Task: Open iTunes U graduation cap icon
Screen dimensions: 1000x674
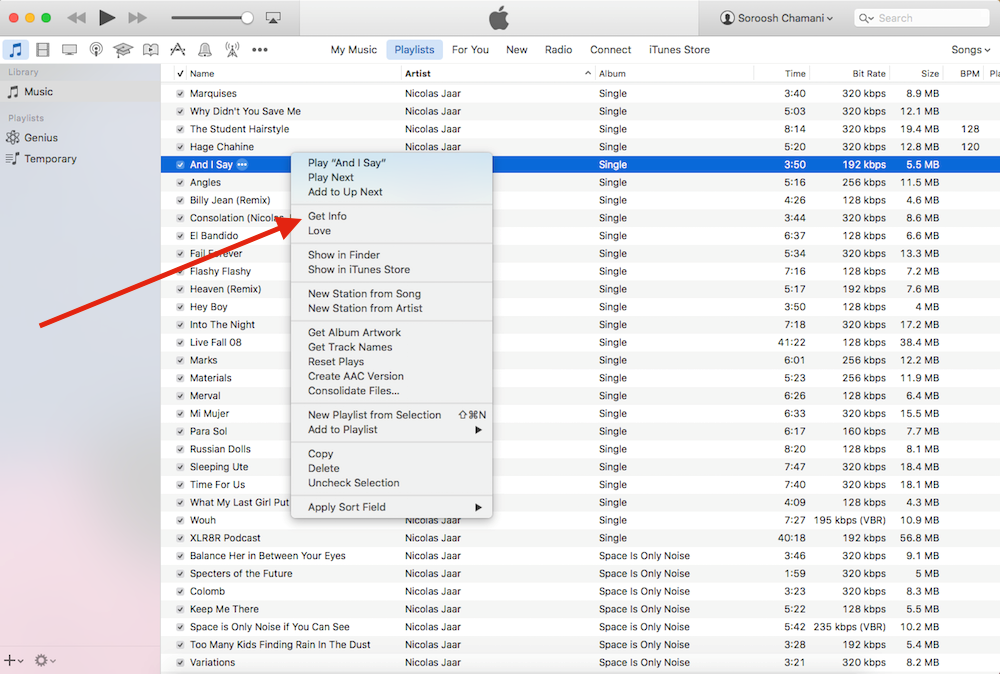Action: point(123,50)
